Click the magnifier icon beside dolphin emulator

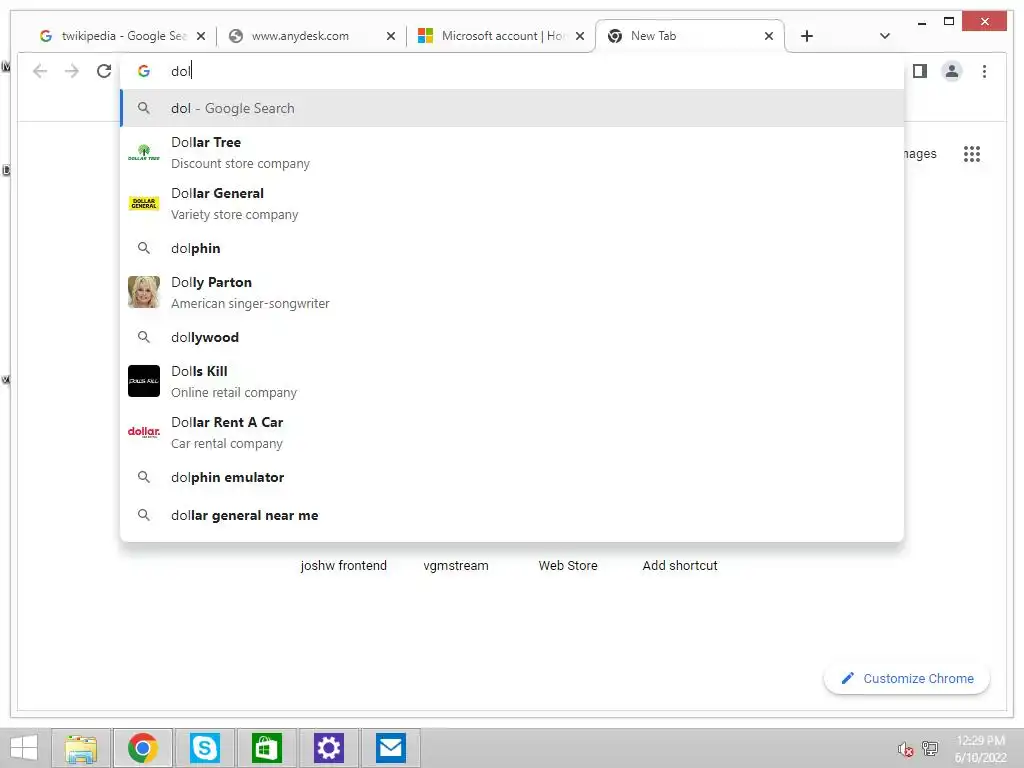click(x=144, y=477)
